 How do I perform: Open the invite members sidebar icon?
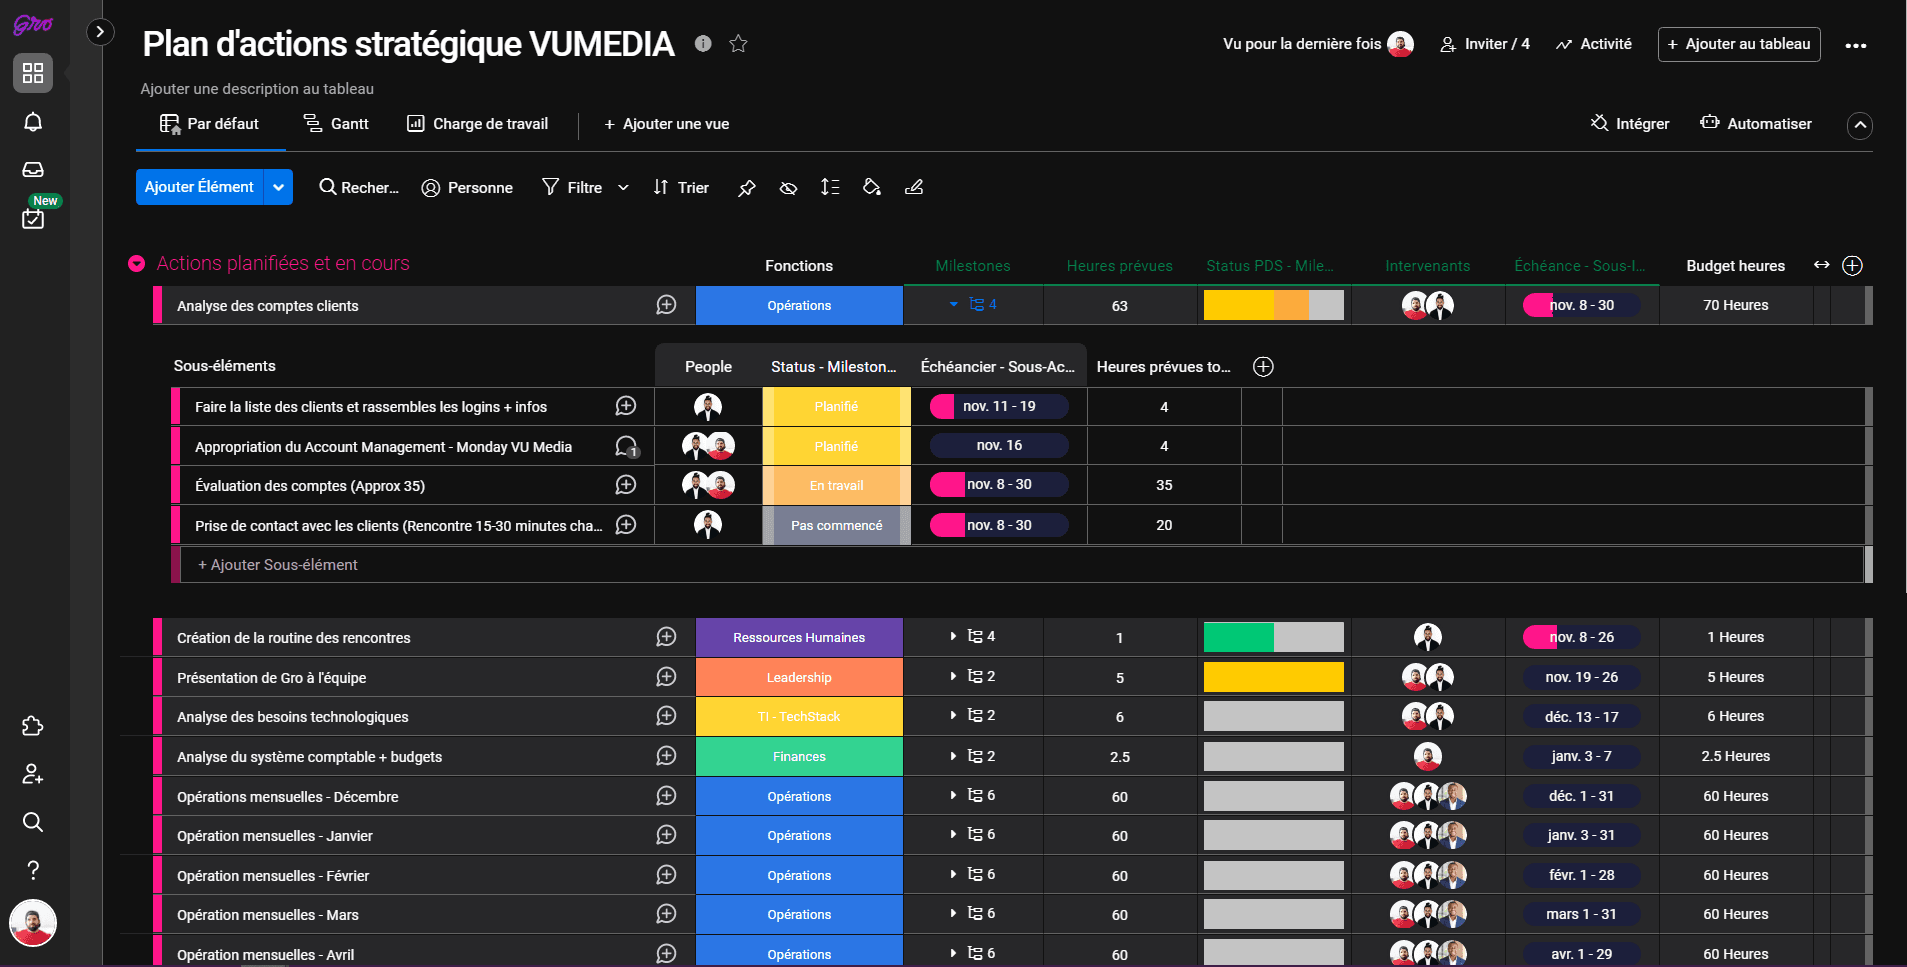point(33,774)
